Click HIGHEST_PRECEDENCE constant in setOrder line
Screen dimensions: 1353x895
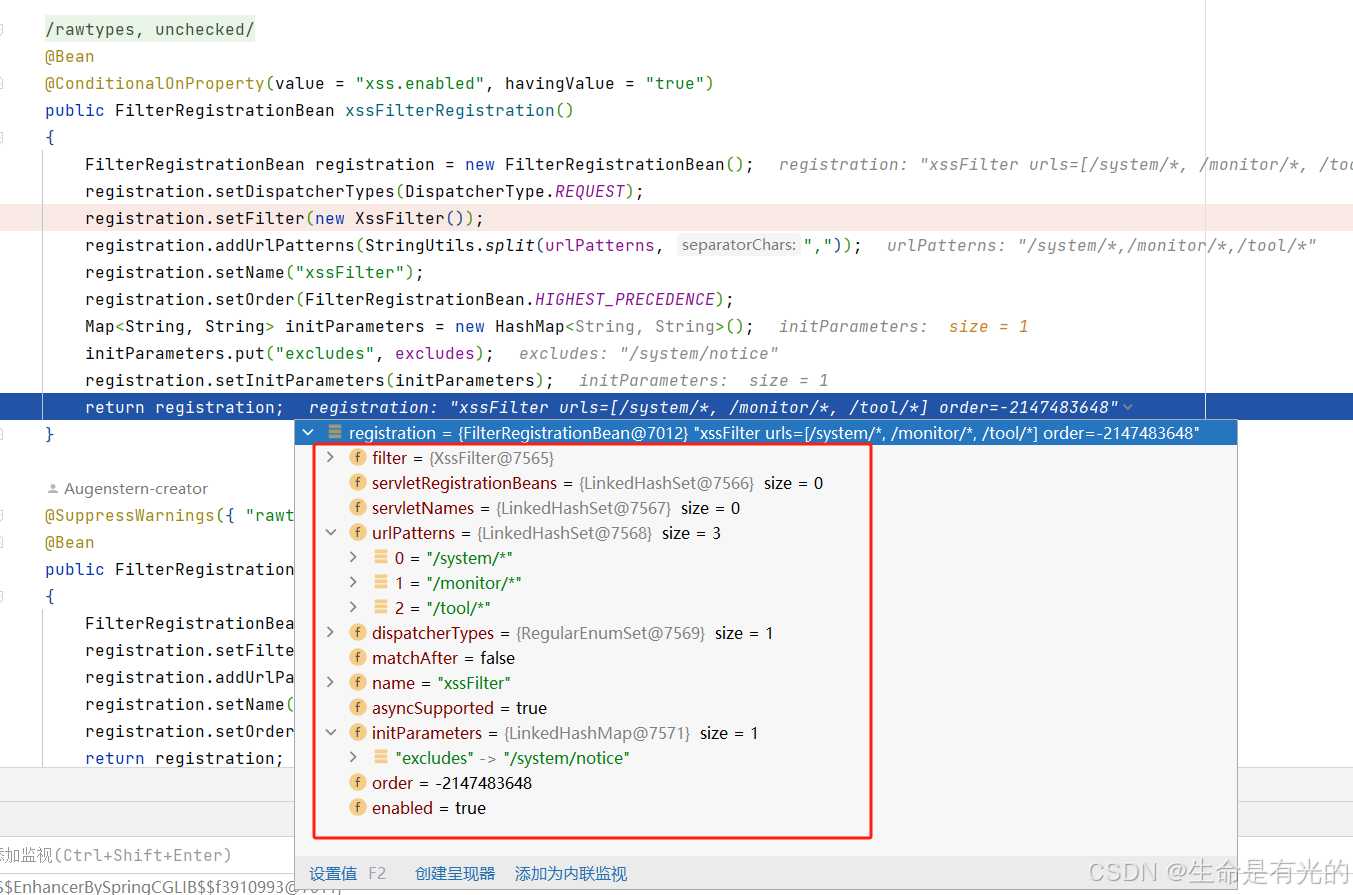point(625,299)
